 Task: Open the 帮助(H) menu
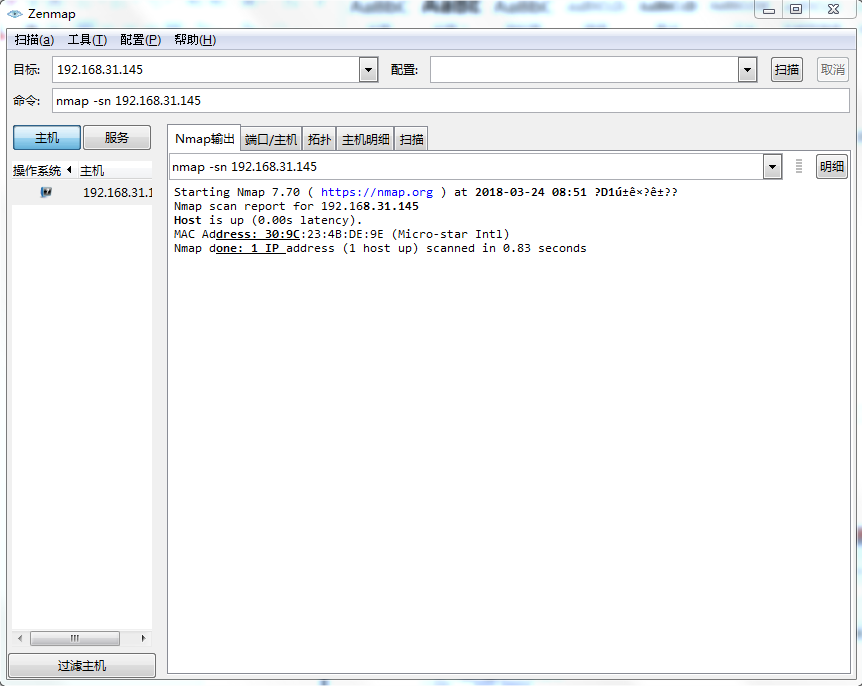(195, 40)
